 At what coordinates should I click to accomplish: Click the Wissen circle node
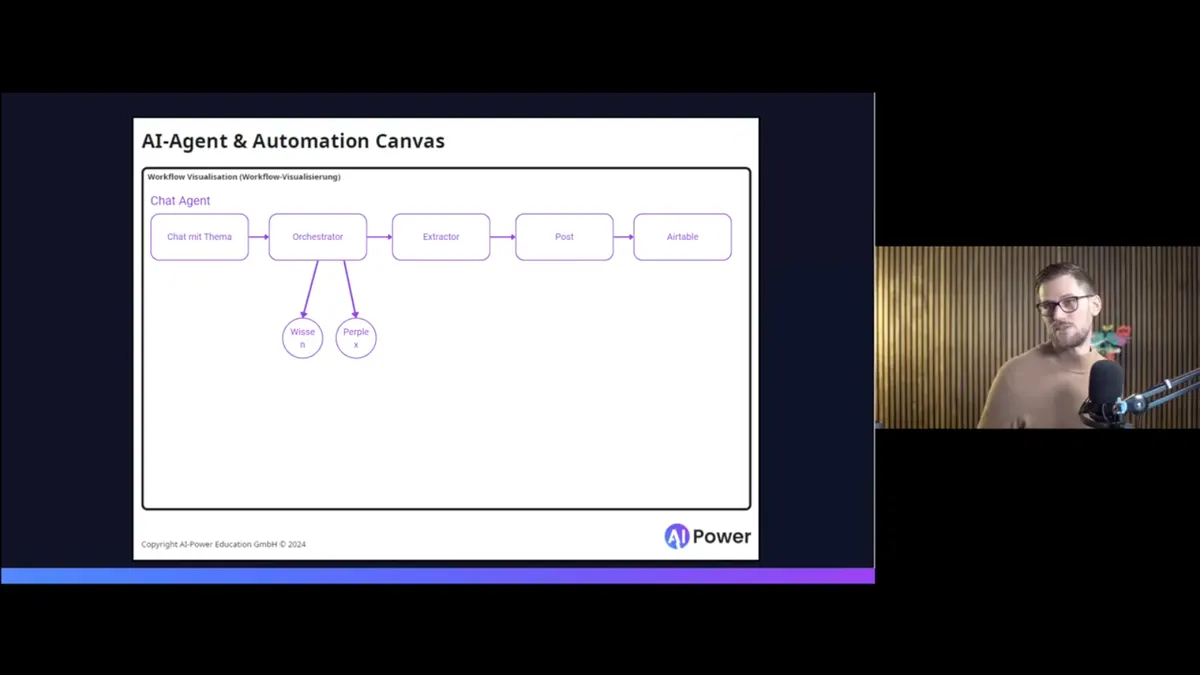coord(303,338)
